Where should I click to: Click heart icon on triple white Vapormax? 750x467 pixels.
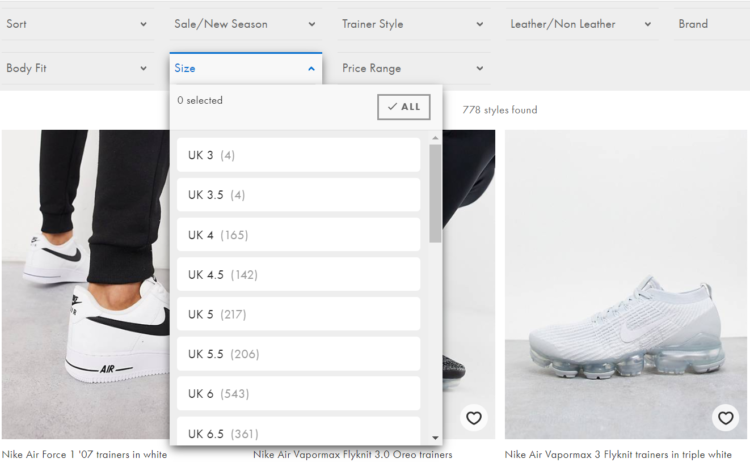725,418
